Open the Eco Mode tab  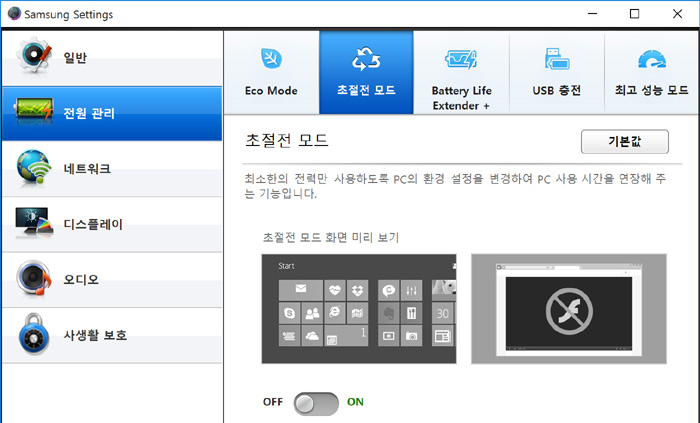(271, 72)
